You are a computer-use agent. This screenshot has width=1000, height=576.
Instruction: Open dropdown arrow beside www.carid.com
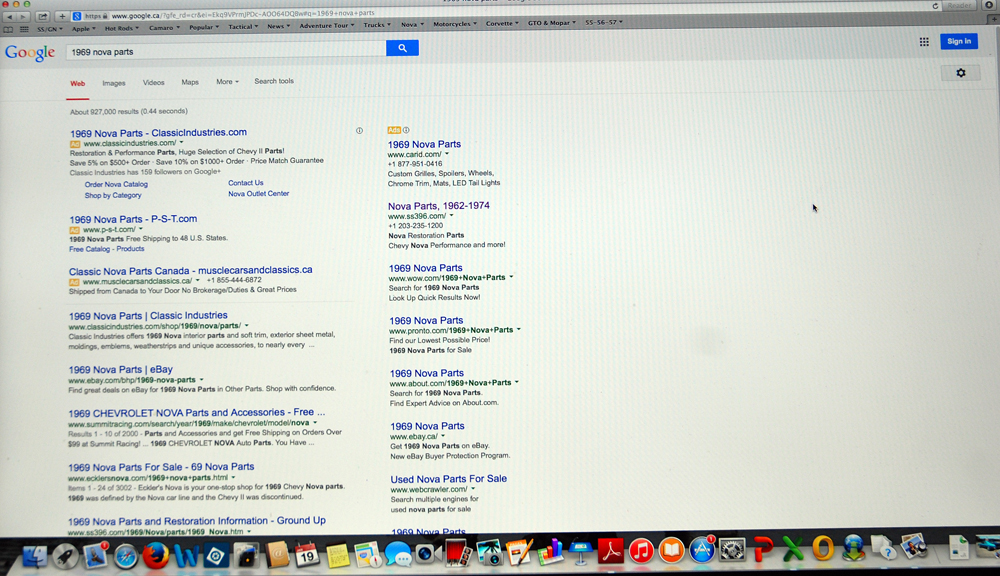tap(447, 155)
